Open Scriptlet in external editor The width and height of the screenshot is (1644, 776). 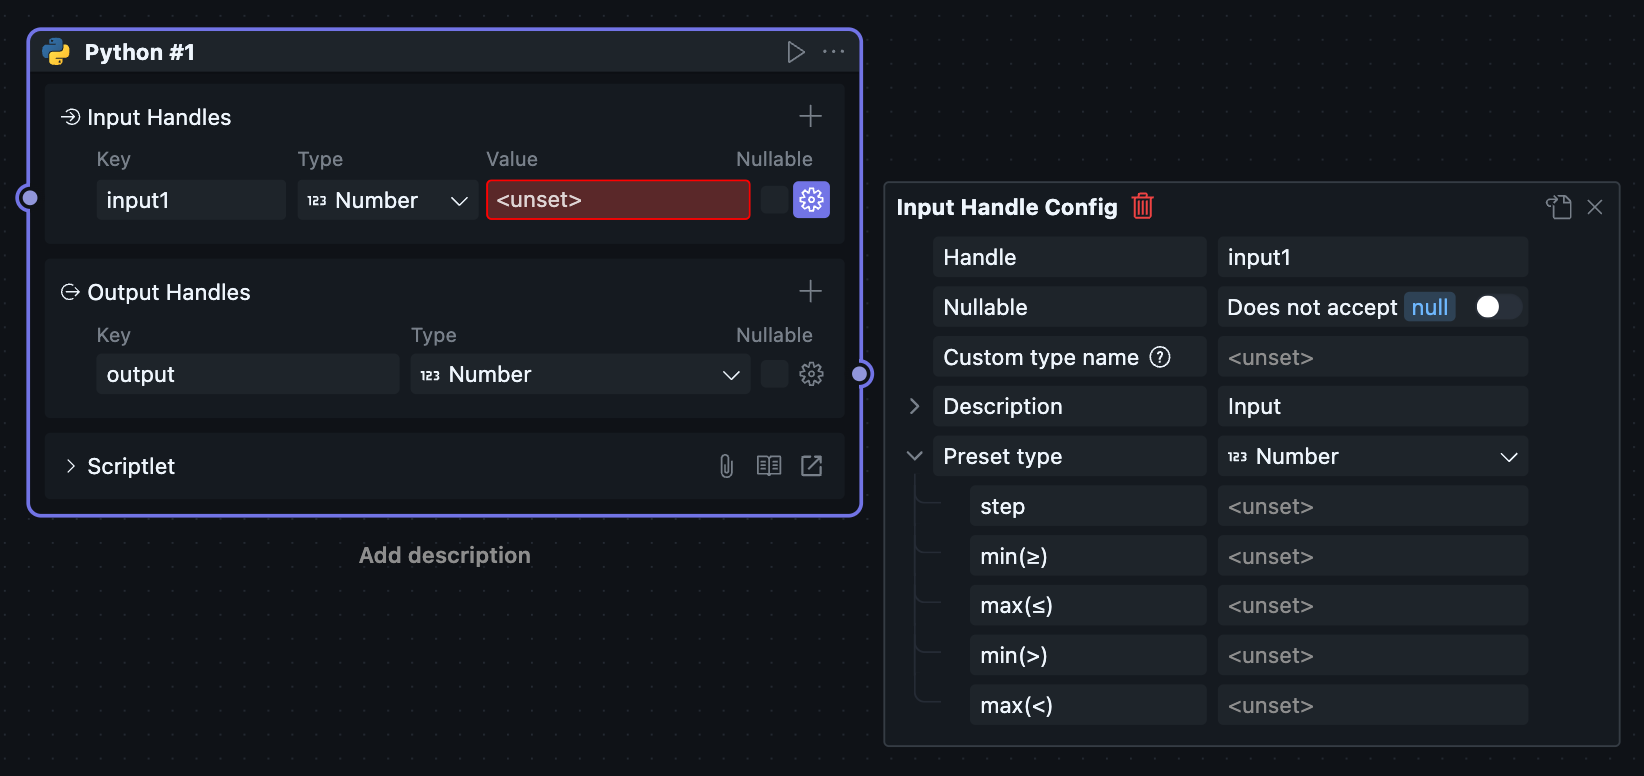pyautogui.click(x=811, y=466)
